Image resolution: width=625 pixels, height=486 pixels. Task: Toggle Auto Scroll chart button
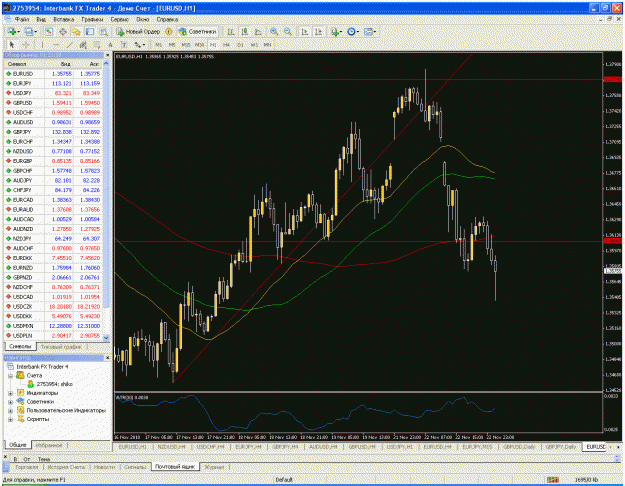coord(305,32)
